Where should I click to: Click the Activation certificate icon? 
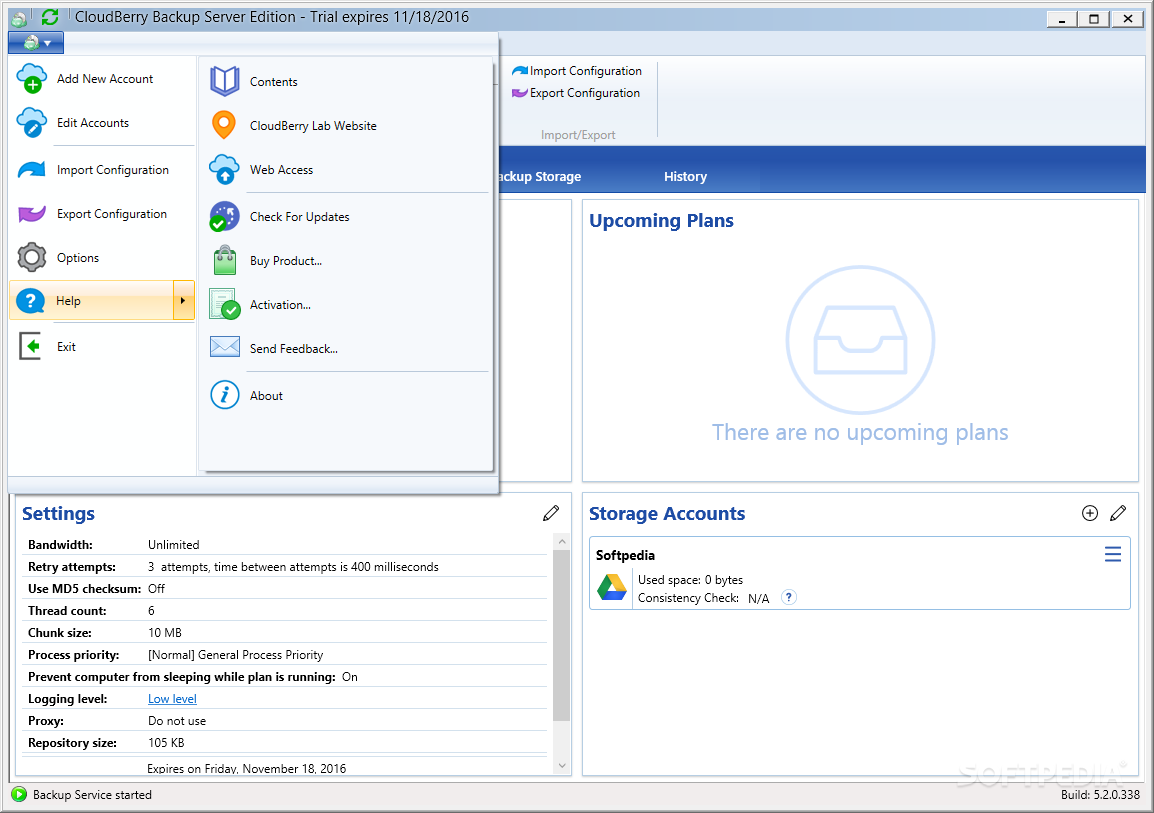pyautogui.click(x=224, y=304)
